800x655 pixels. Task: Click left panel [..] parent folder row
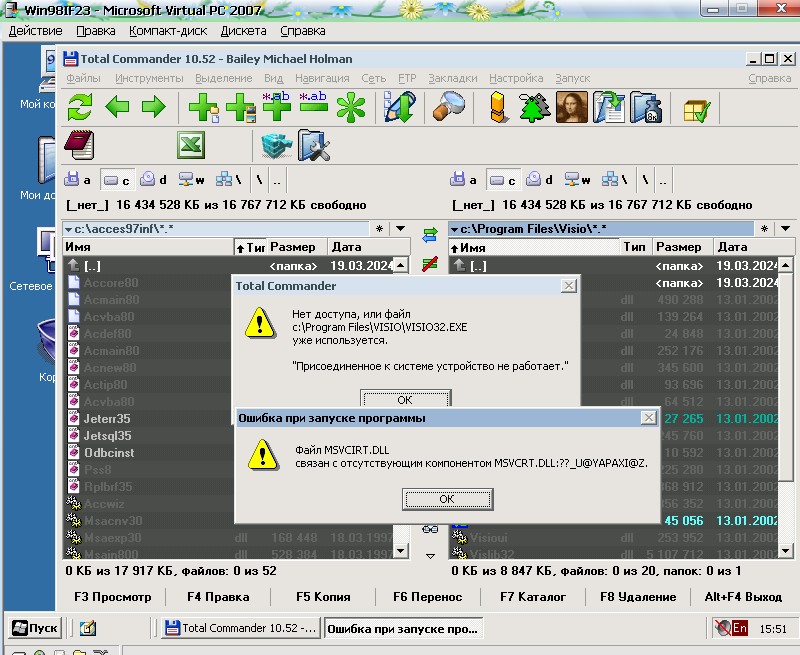click(x=228, y=266)
